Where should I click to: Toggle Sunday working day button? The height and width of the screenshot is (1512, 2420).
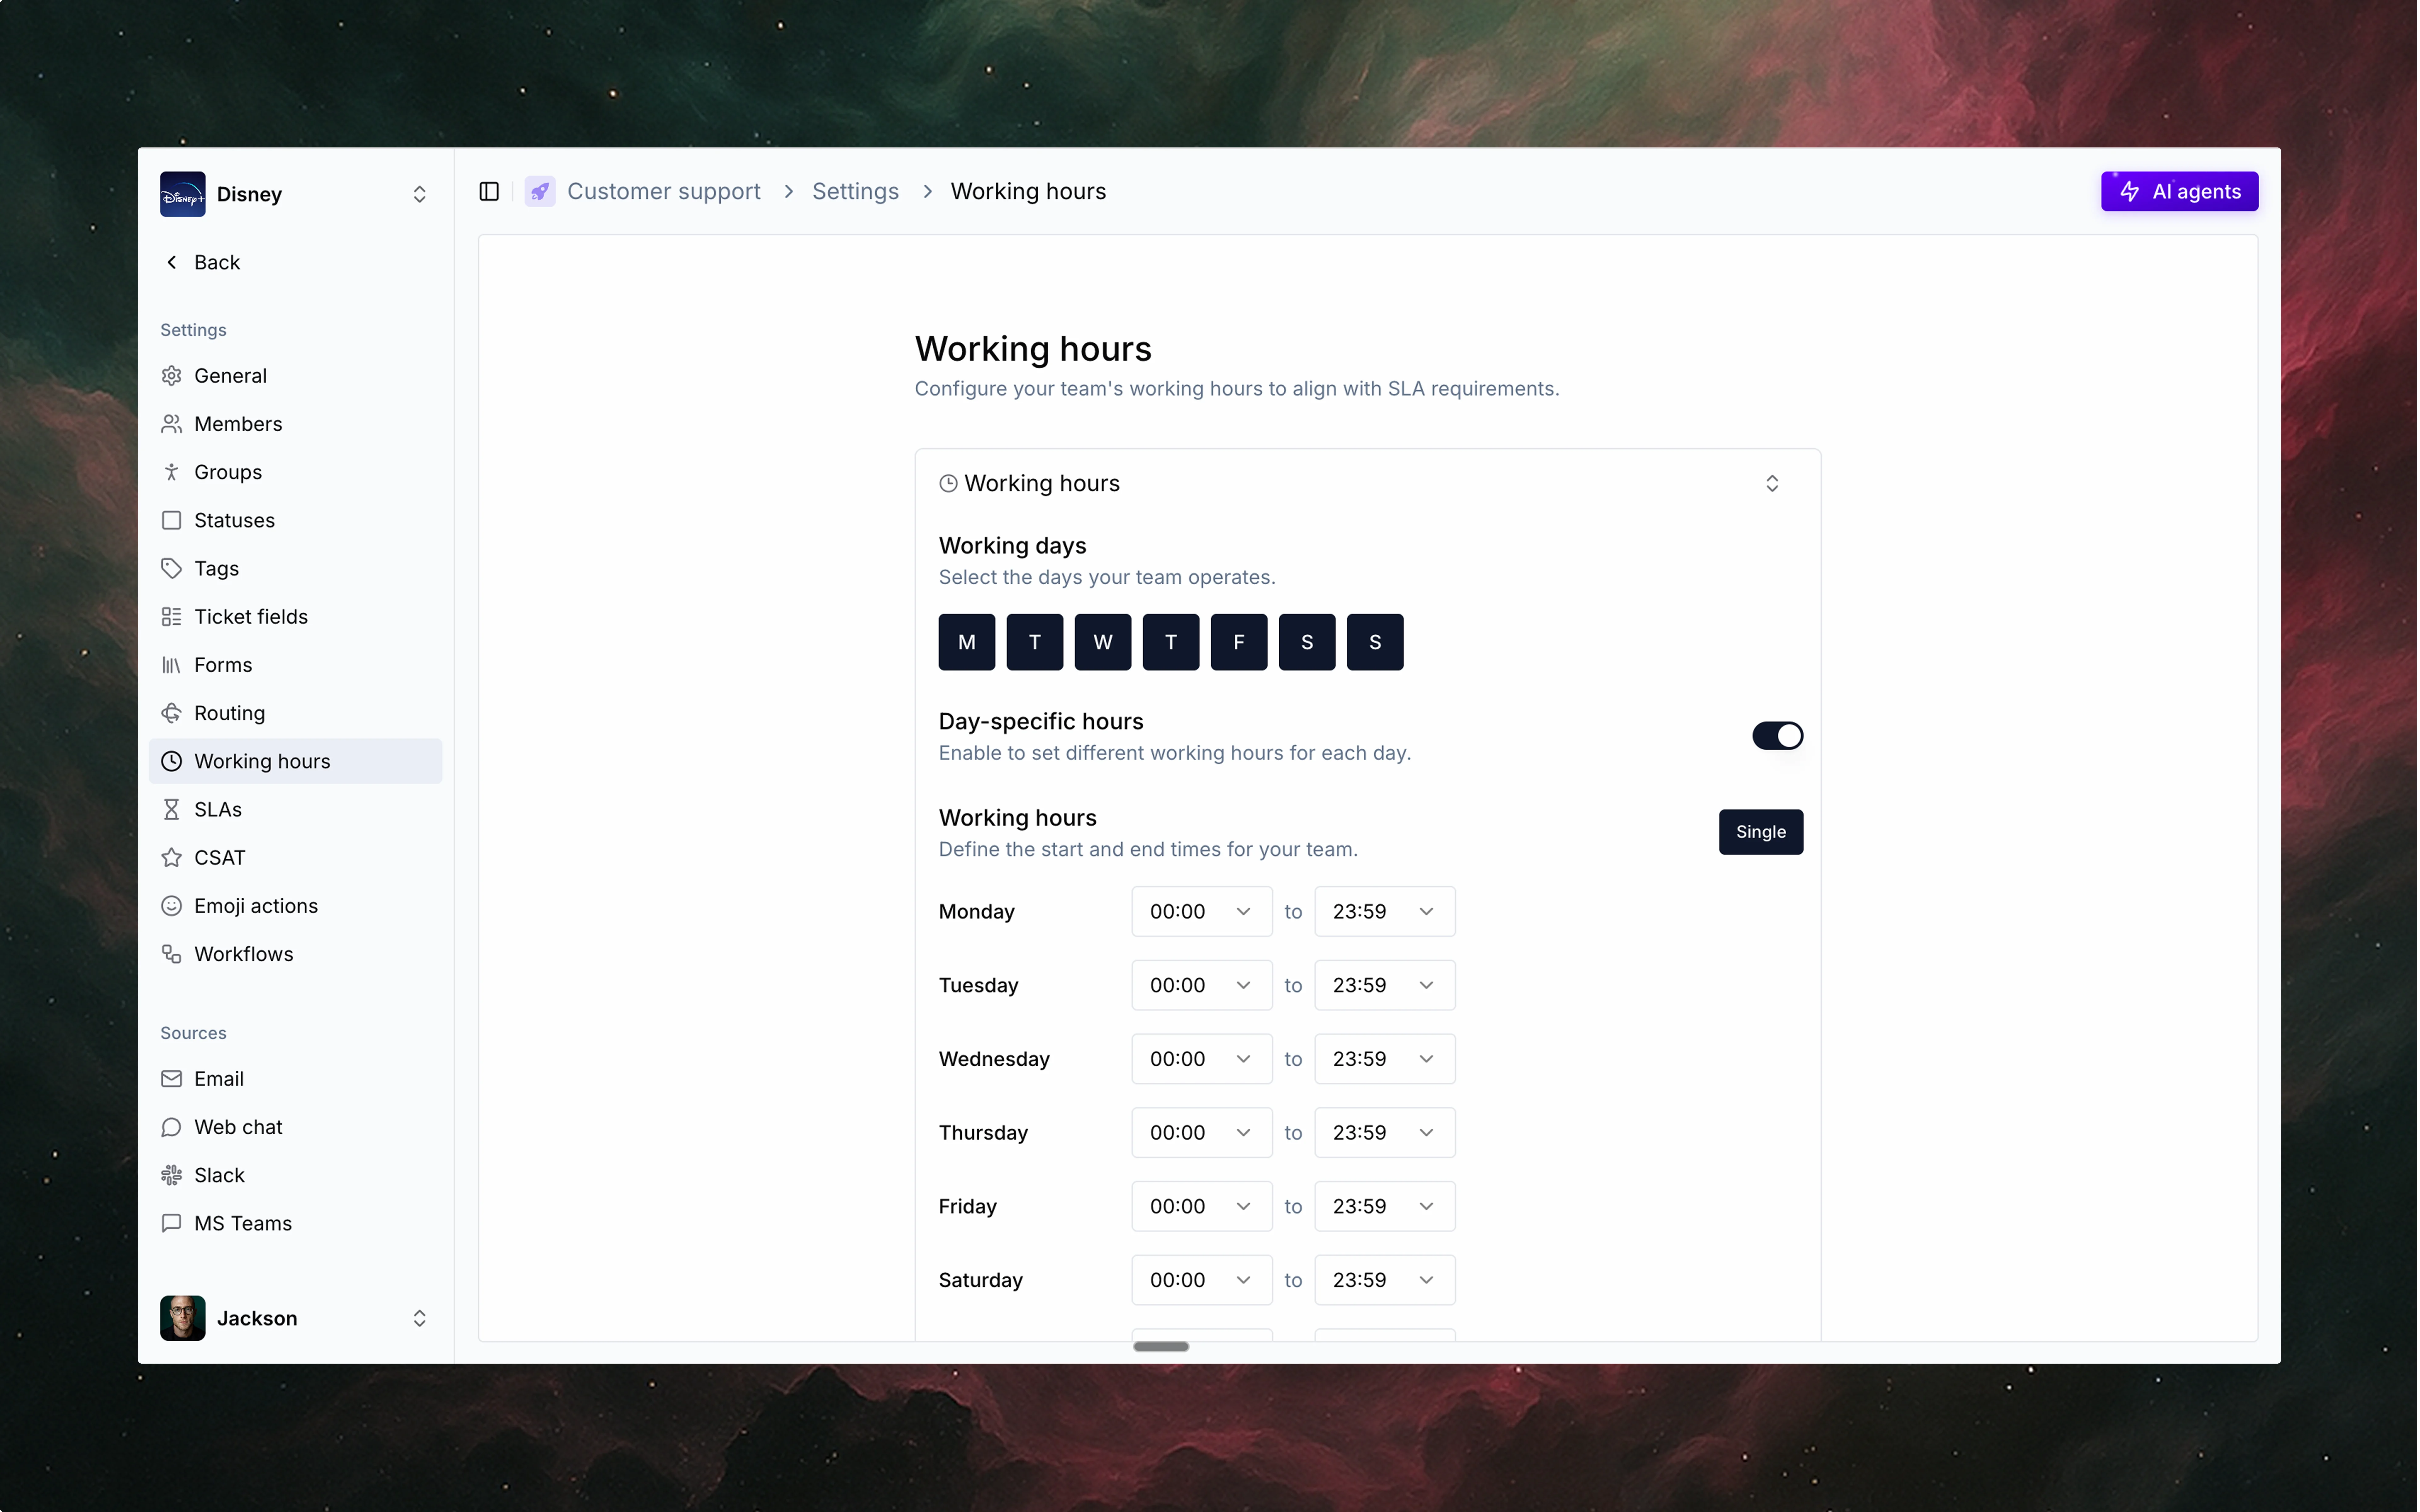coord(1375,642)
